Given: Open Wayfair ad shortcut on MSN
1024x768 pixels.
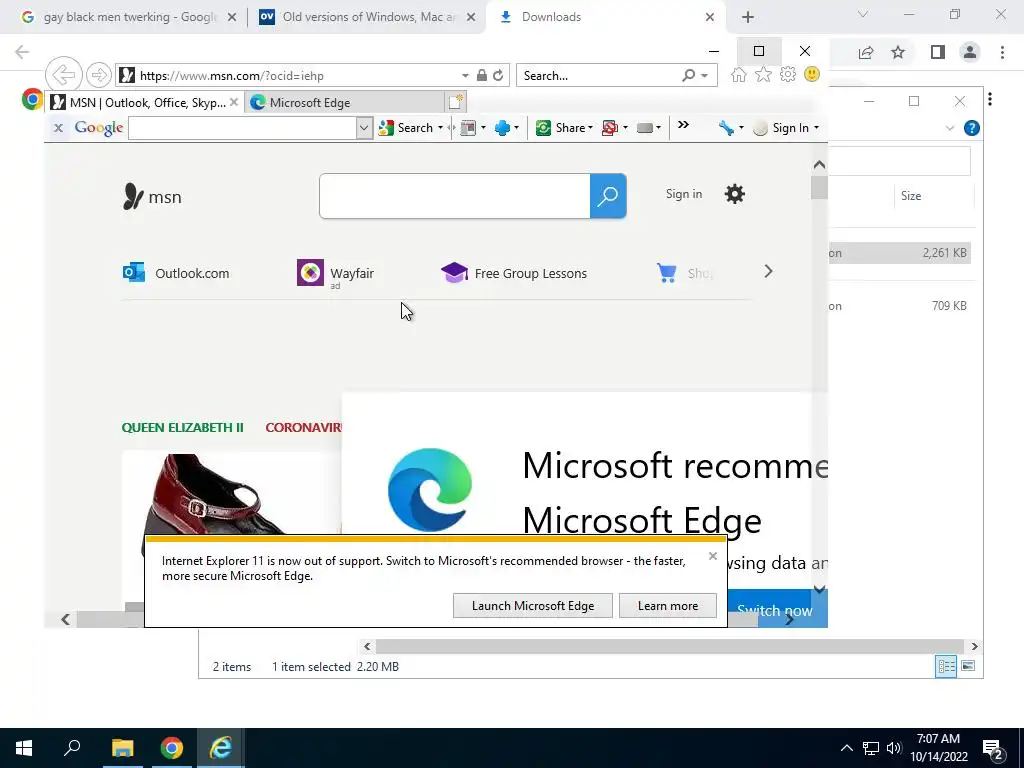Looking at the screenshot, I should (x=336, y=273).
